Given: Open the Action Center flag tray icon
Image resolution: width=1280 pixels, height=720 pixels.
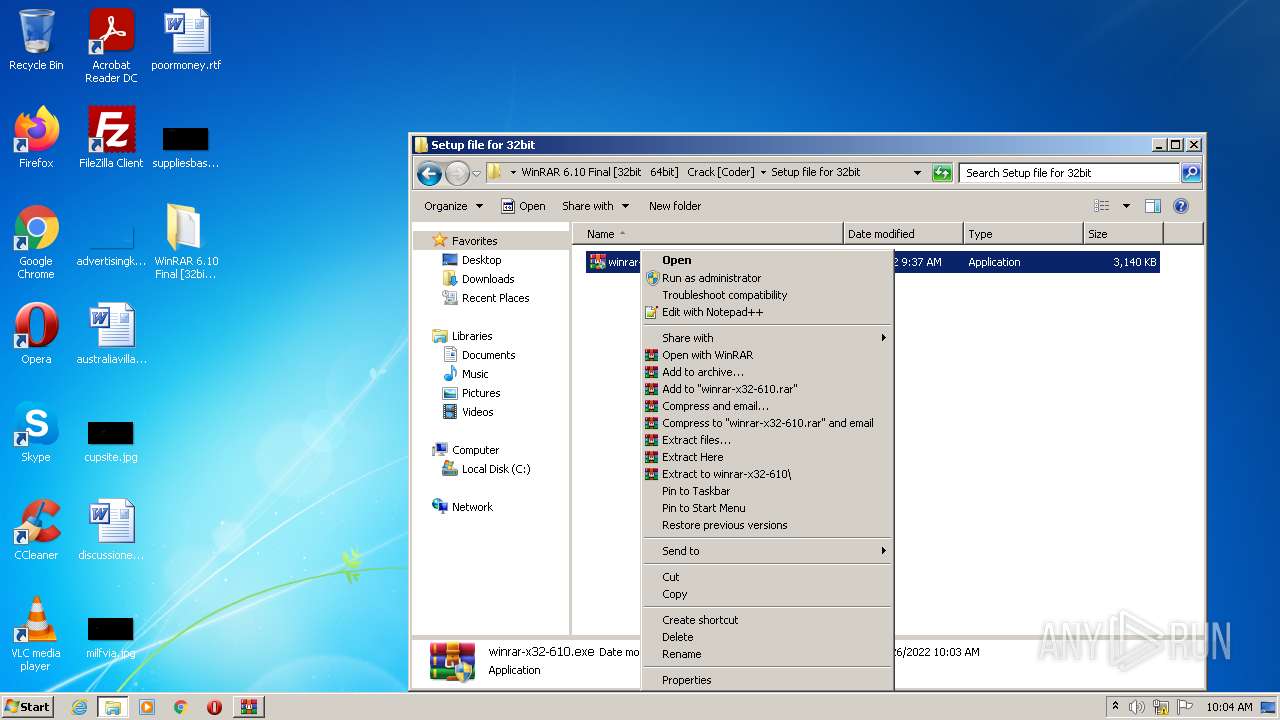Looking at the screenshot, I should pyautogui.click(x=1185, y=707).
